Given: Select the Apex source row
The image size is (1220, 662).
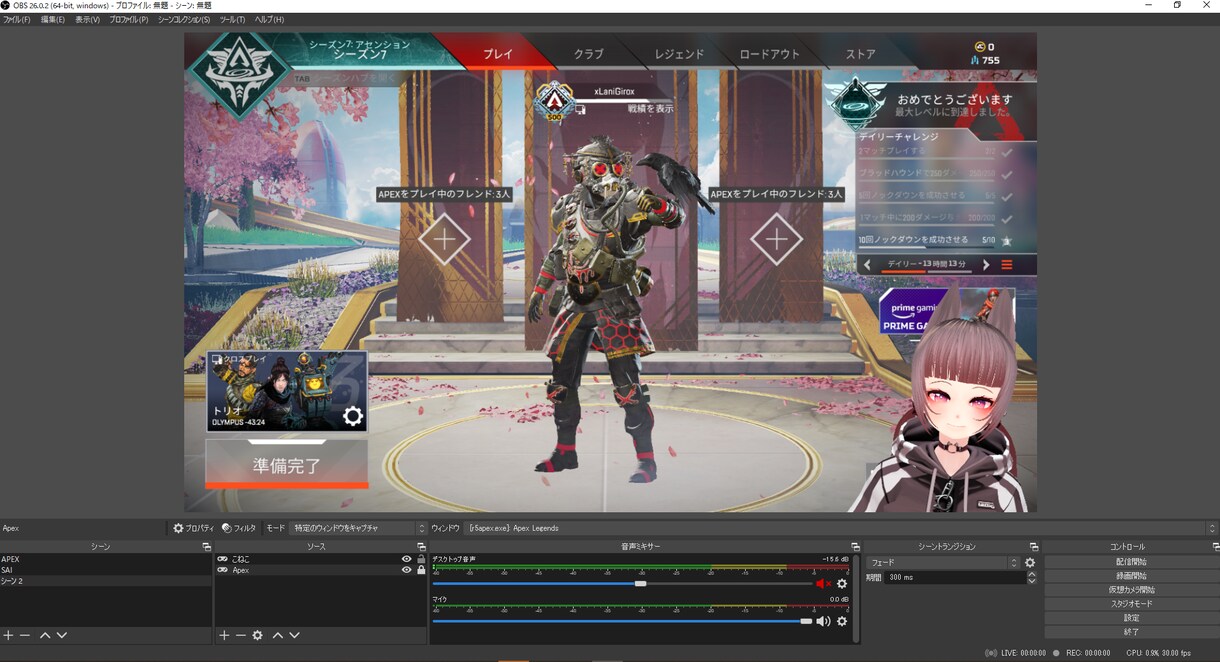Looking at the screenshot, I should pyautogui.click(x=322, y=570).
